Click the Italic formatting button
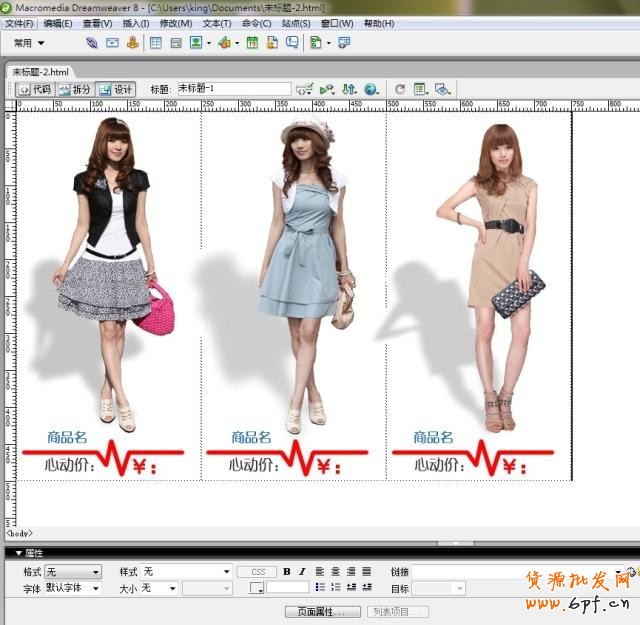 pos(302,572)
